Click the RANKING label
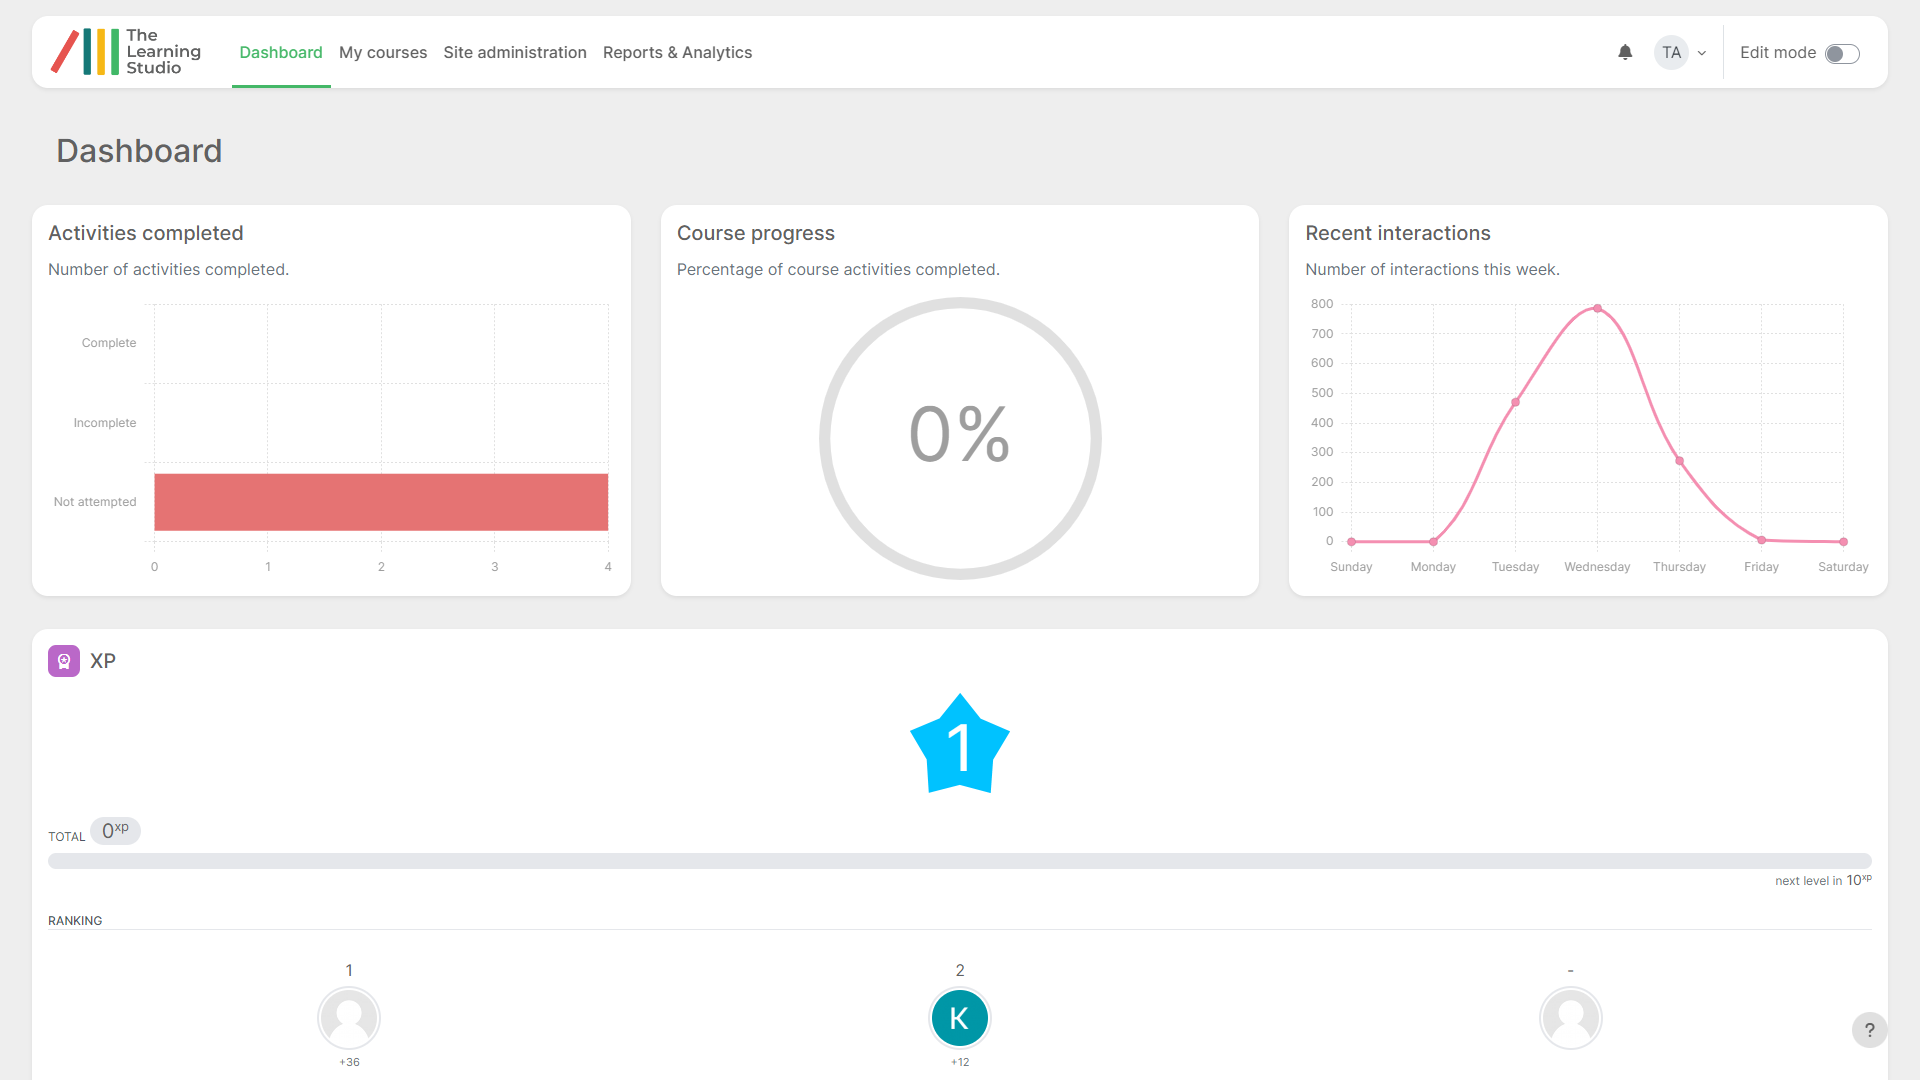Screen dimensions: 1920x1080 (75, 921)
